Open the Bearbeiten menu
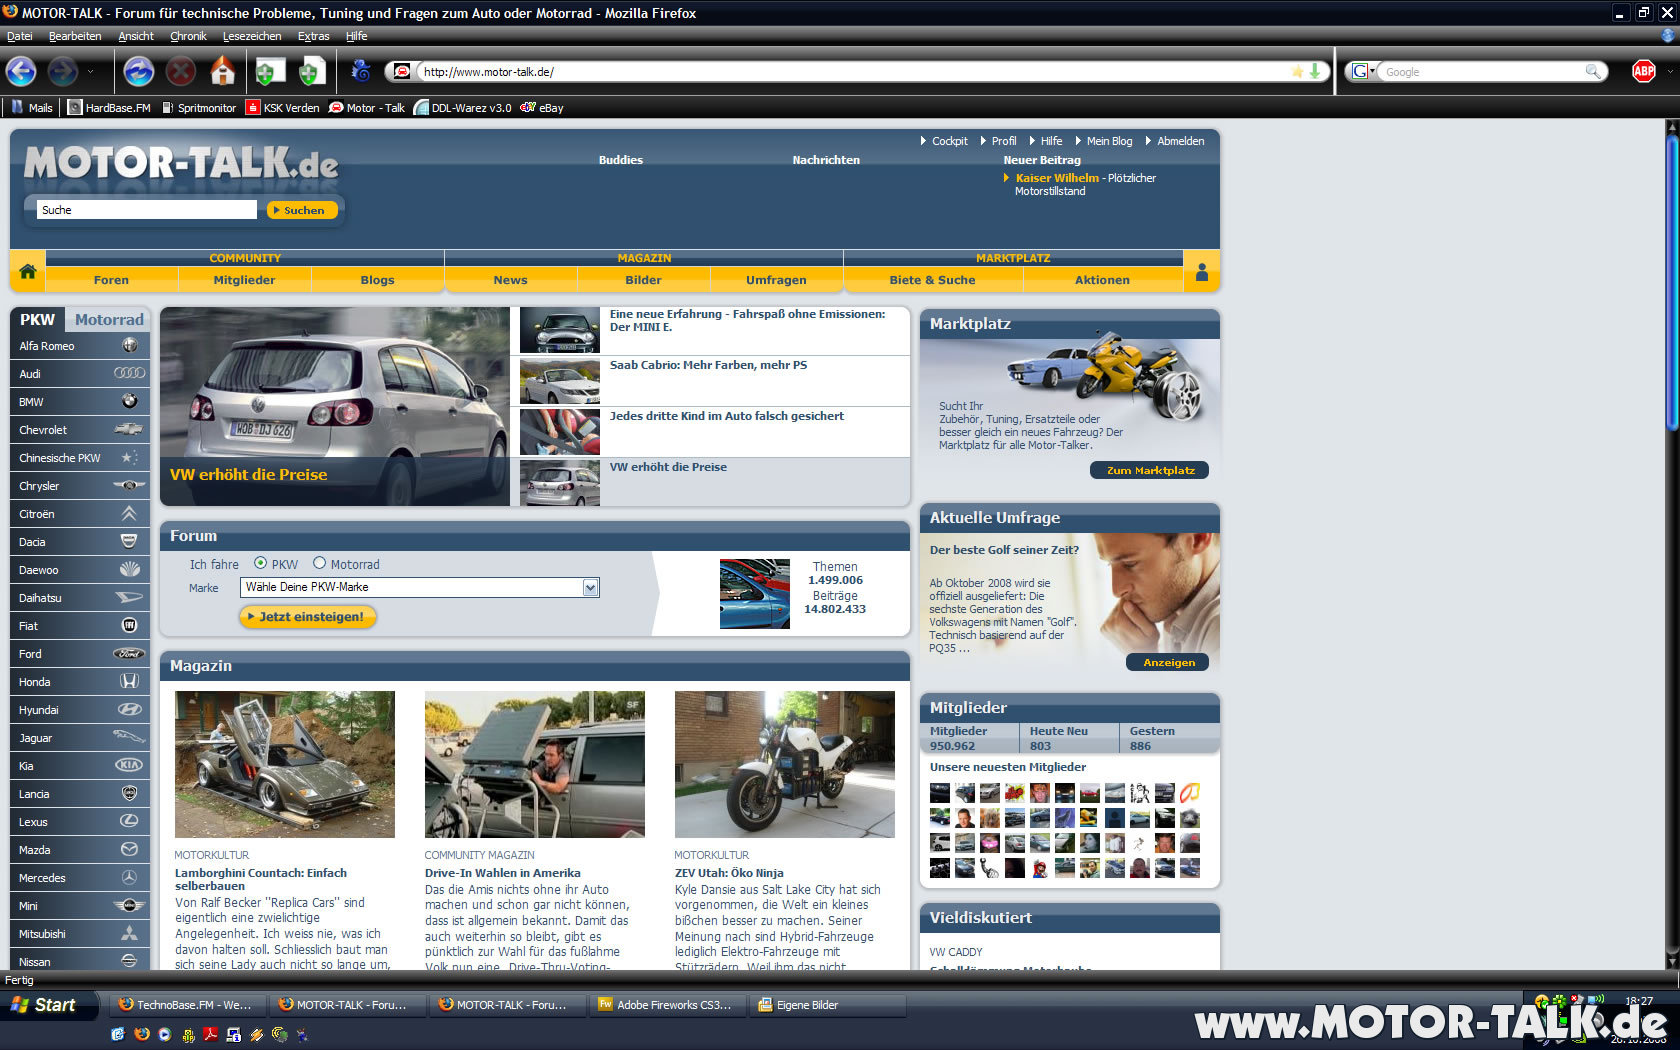1680x1050 pixels. coord(75,36)
